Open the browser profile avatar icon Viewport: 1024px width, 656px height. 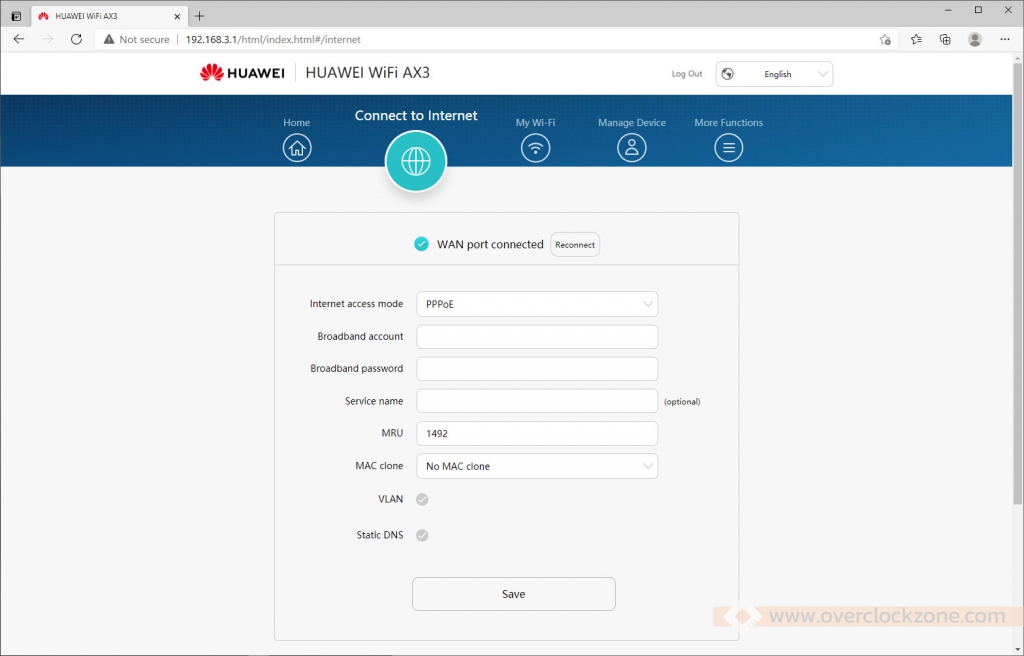[975, 39]
